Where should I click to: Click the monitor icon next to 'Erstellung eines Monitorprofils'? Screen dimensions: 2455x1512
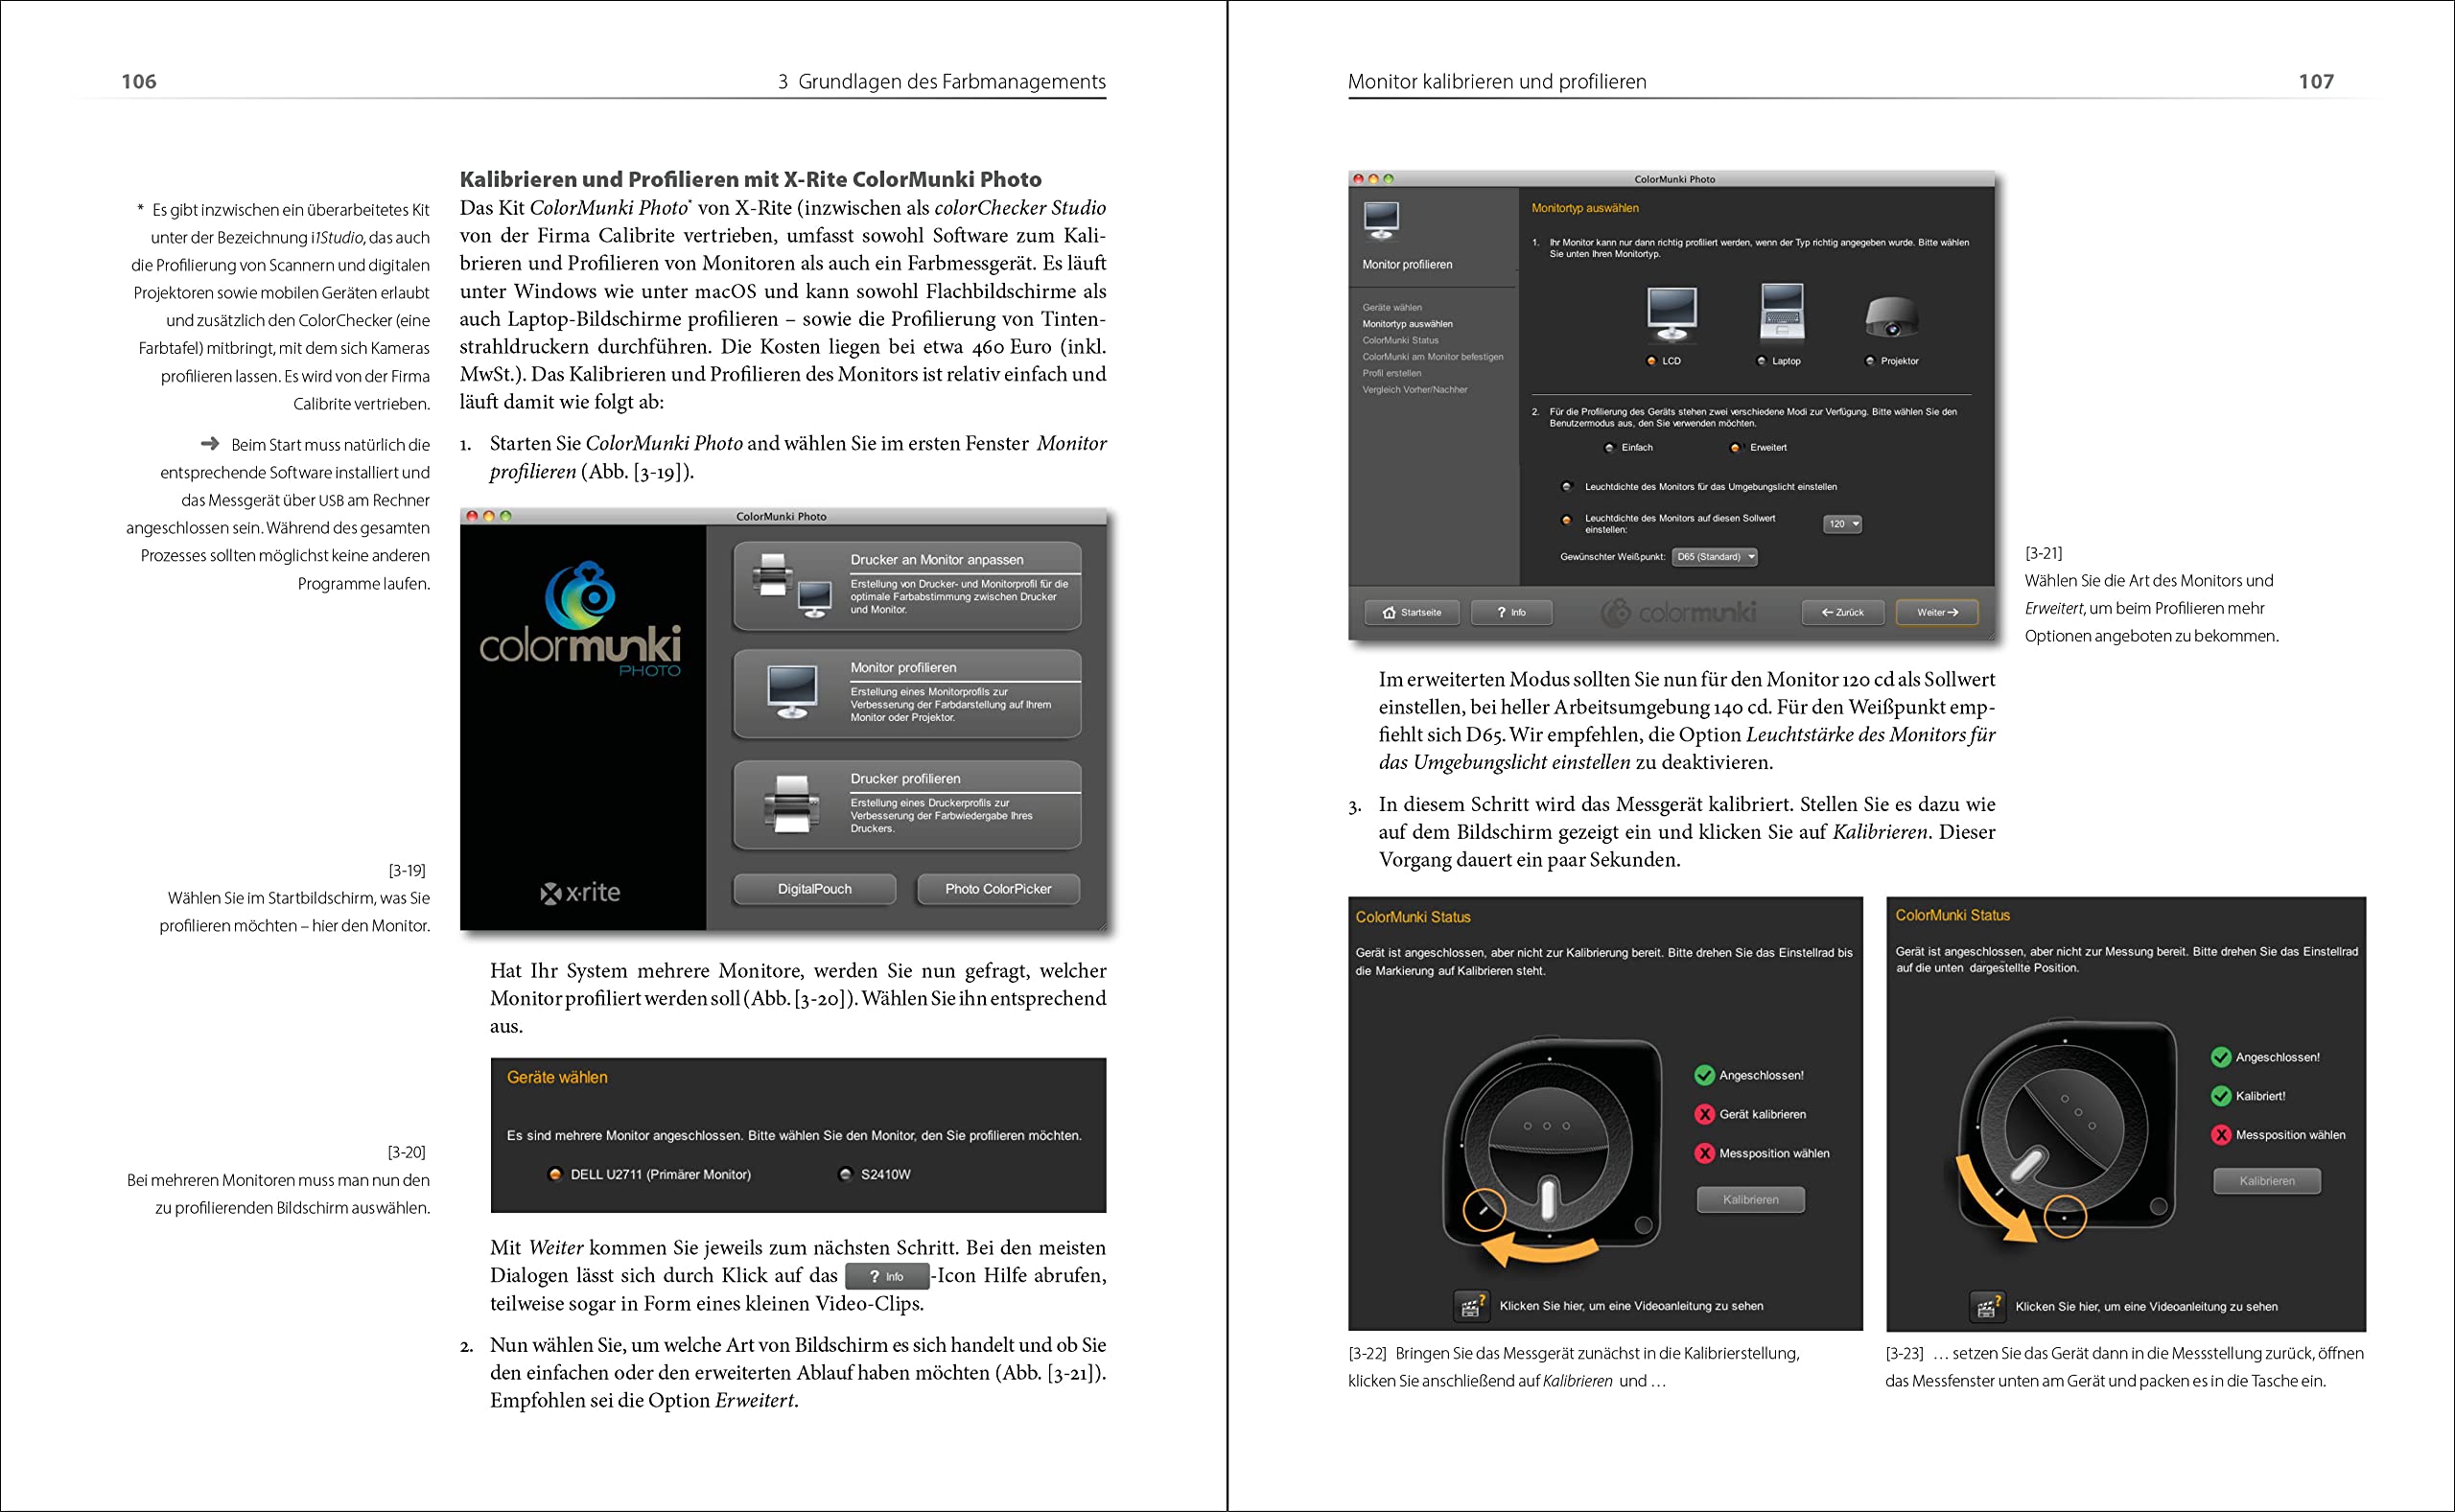pyautogui.click(x=792, y=692)
